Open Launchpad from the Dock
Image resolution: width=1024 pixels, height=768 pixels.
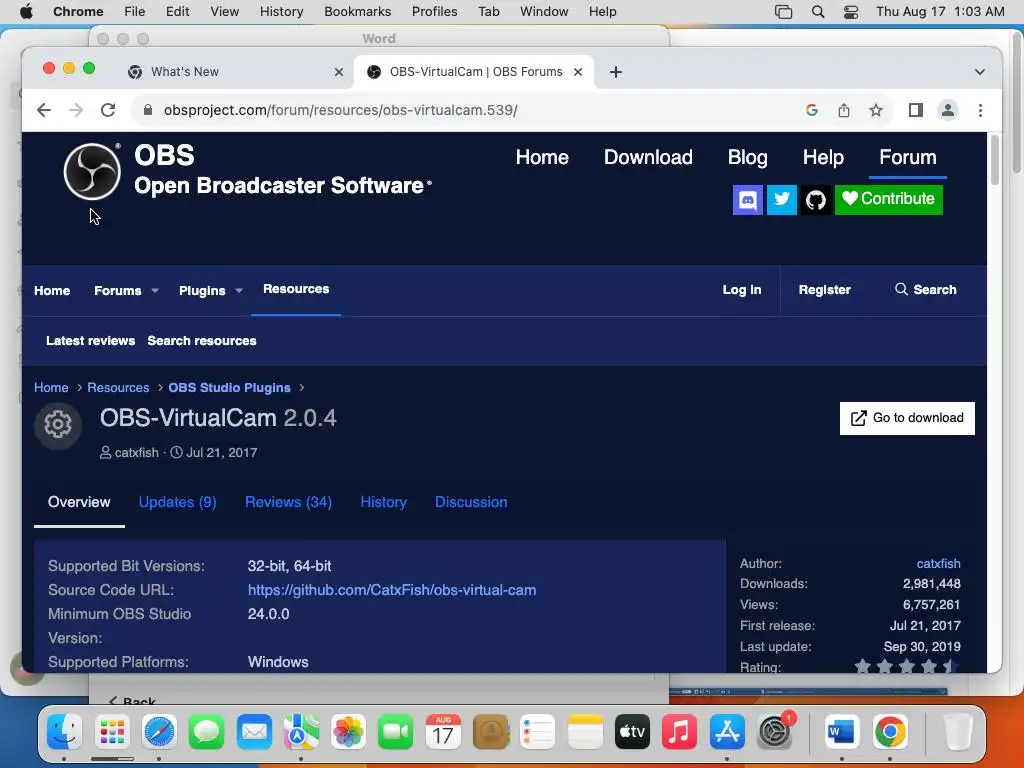pos(112,731)
